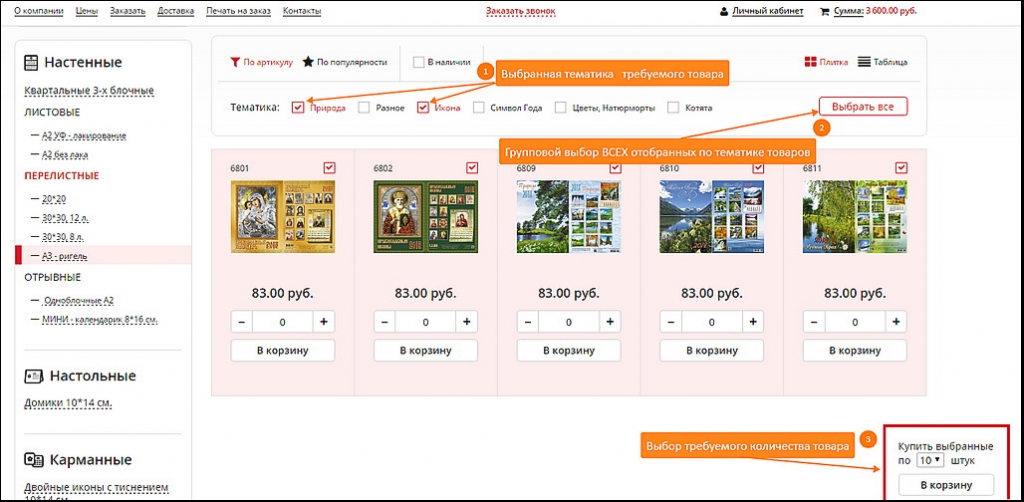The width and height of the screenshot is (1024, 502).
Task: Click Заказать звонок link
Action: pos(518,11)
